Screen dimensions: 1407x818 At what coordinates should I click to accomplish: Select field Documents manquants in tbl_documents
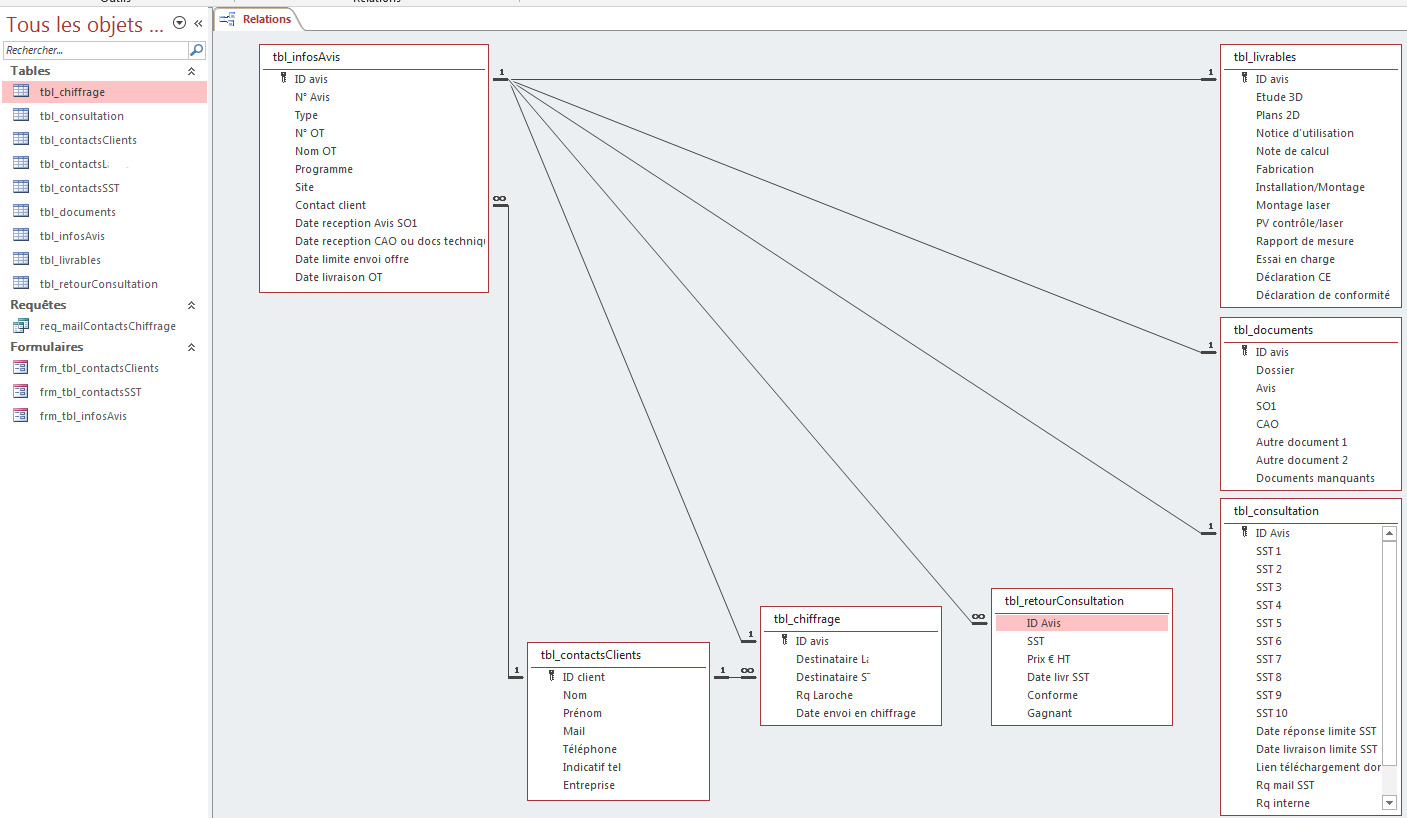(1315, 478)
